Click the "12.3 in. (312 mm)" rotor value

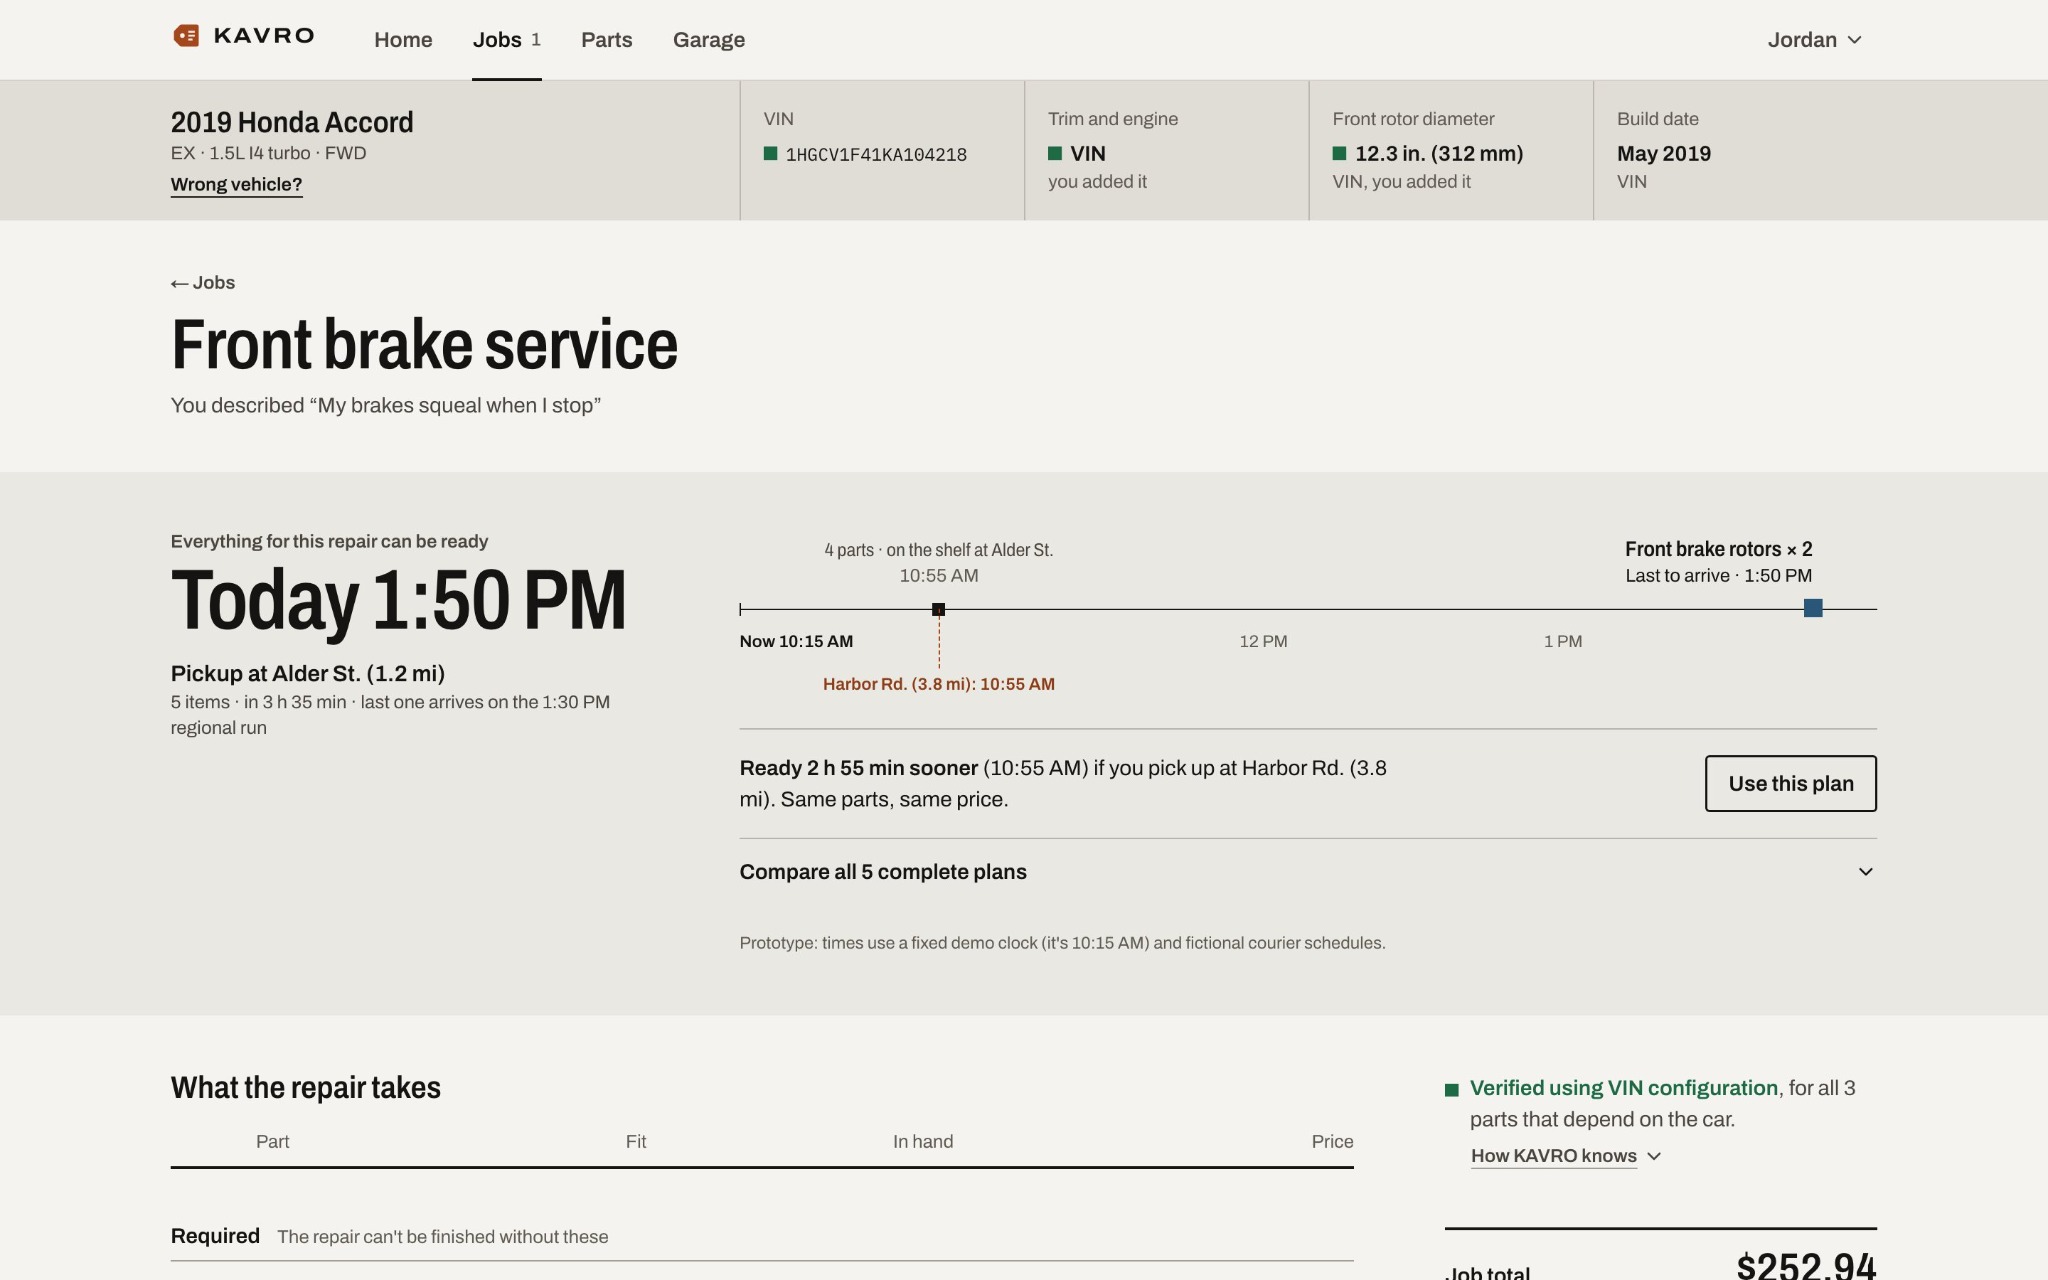[x=1438, y=154]
